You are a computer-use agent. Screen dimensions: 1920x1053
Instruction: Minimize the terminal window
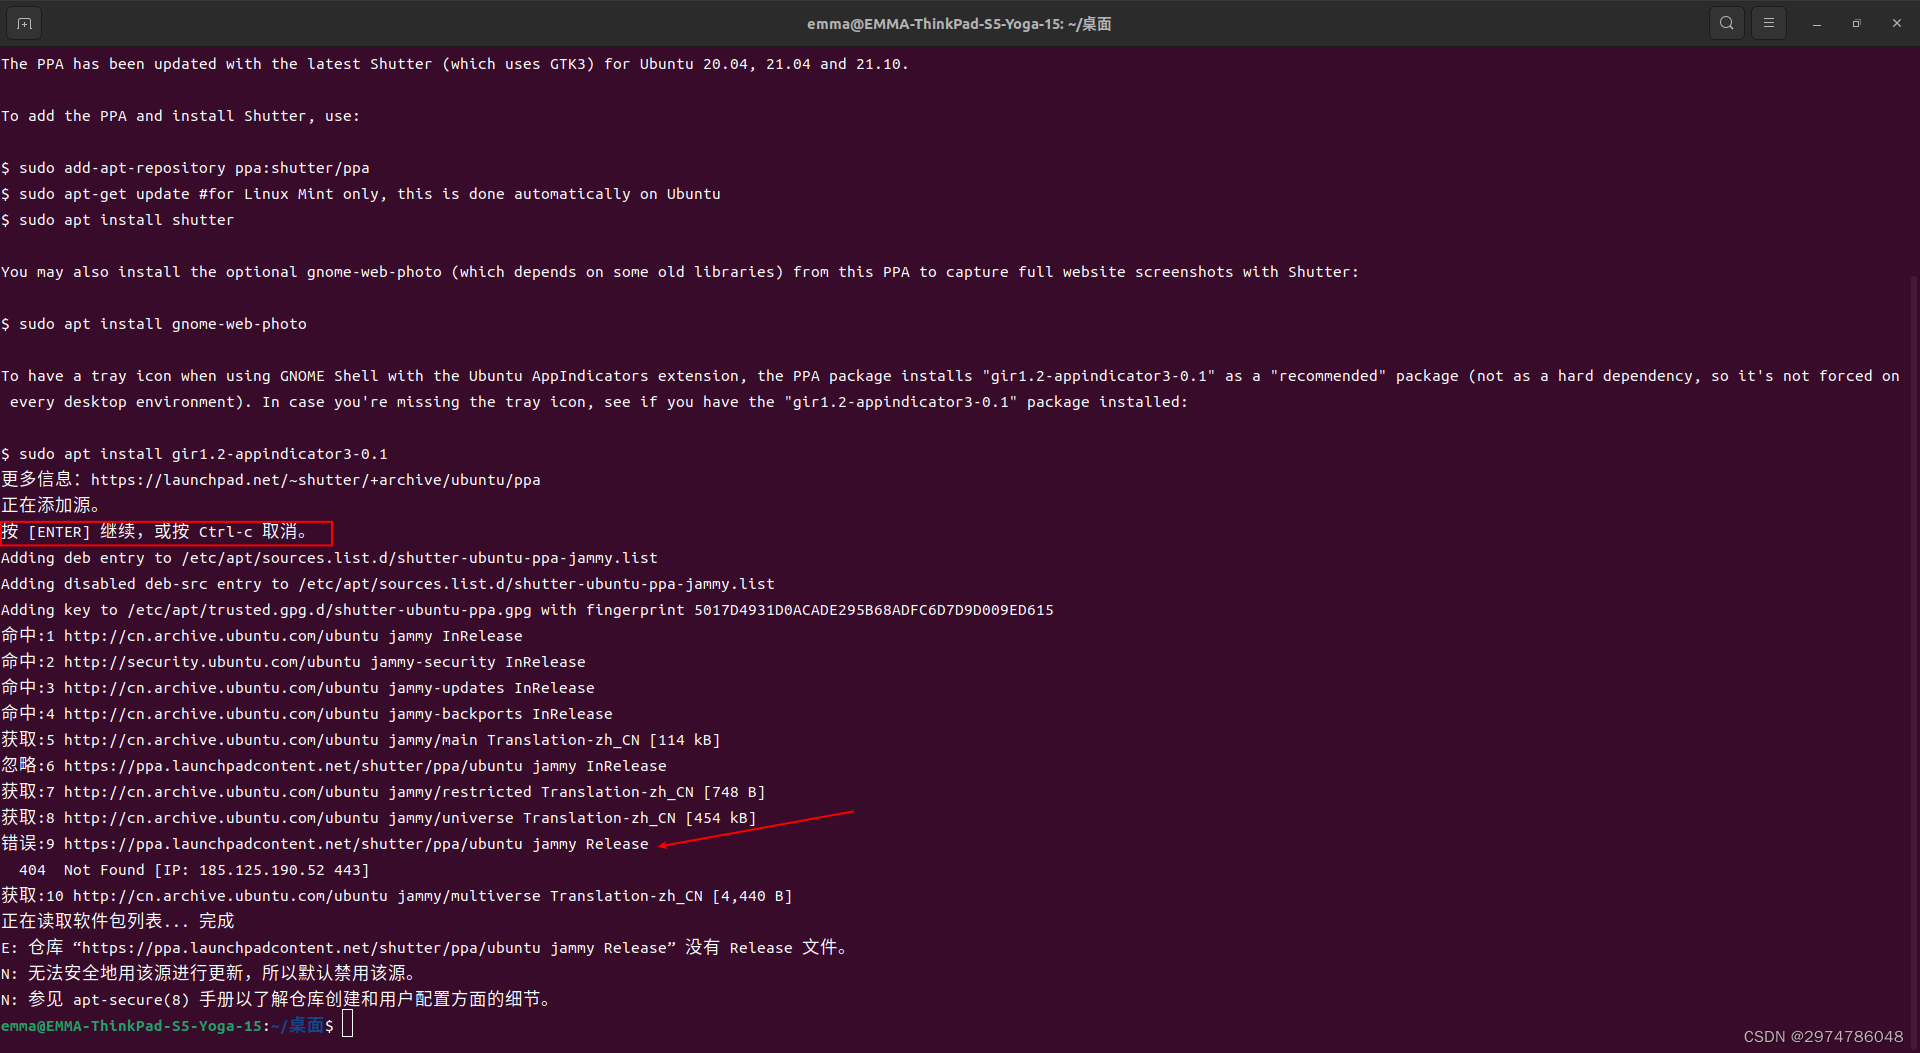tap(1817, 23)
